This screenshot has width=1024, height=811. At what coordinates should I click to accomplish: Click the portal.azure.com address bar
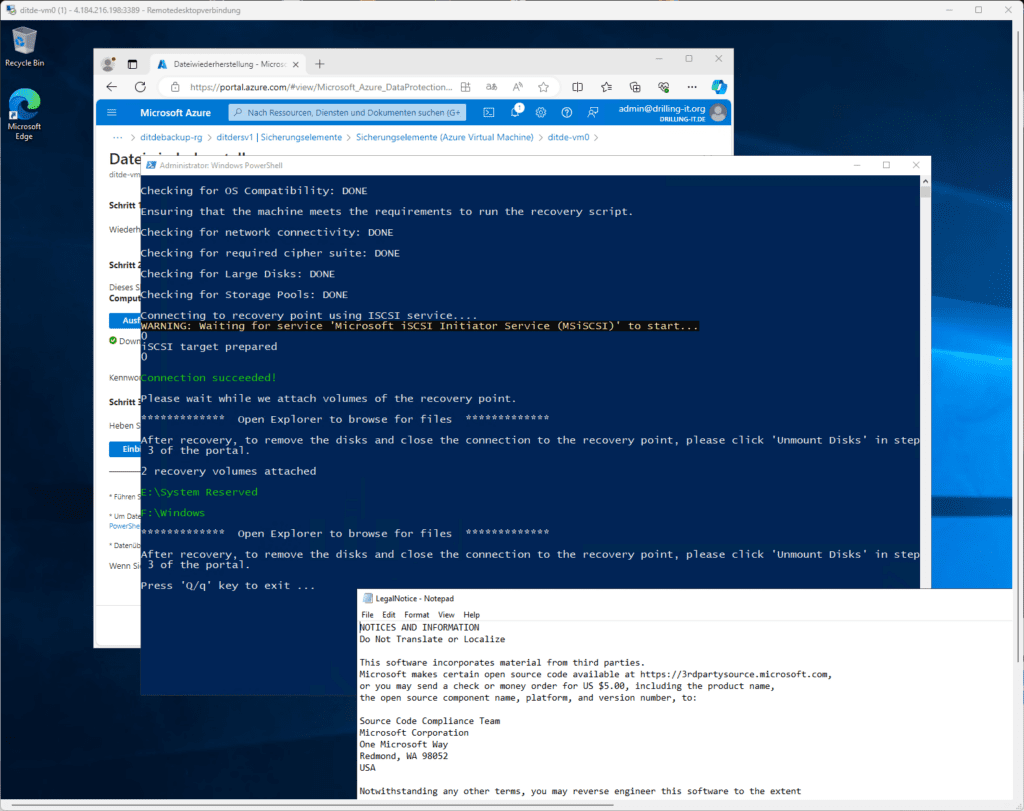[320, 87]
